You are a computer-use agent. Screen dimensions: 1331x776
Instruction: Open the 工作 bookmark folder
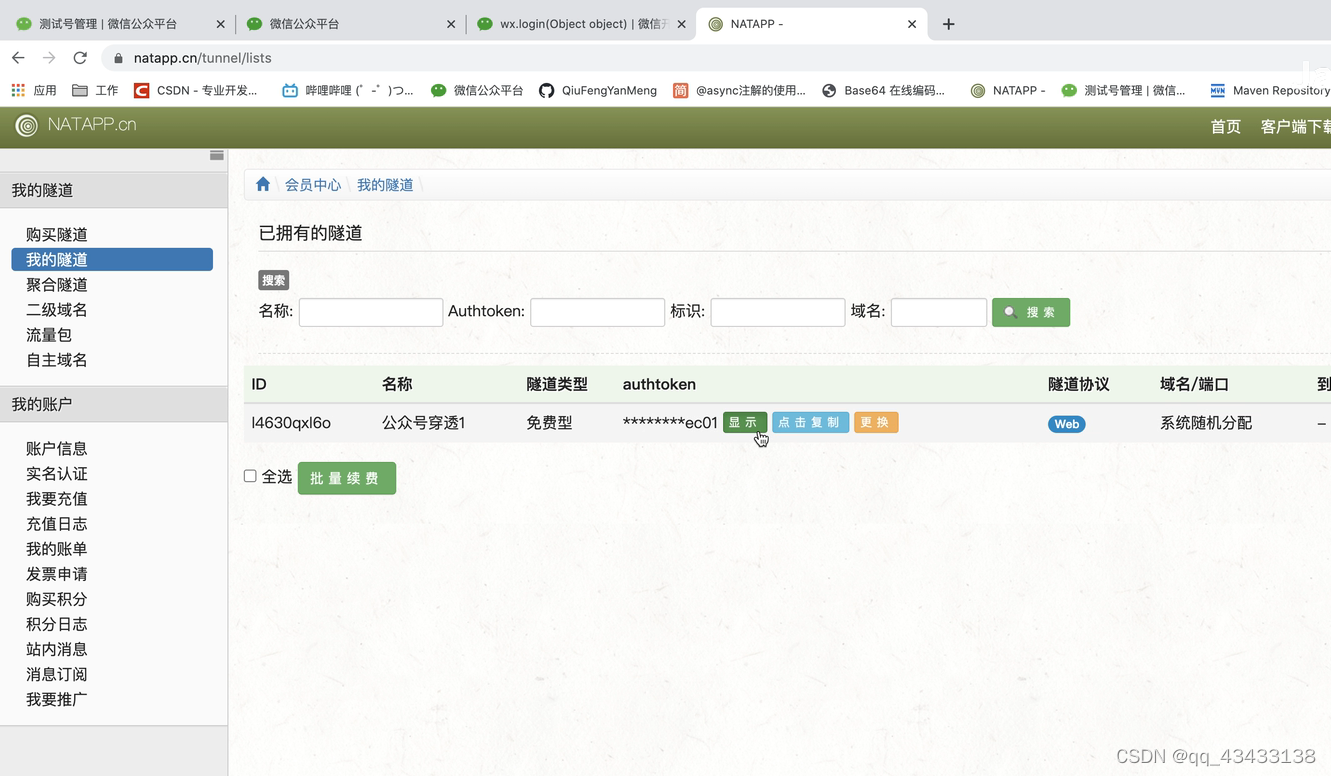[x=95, y=90]
